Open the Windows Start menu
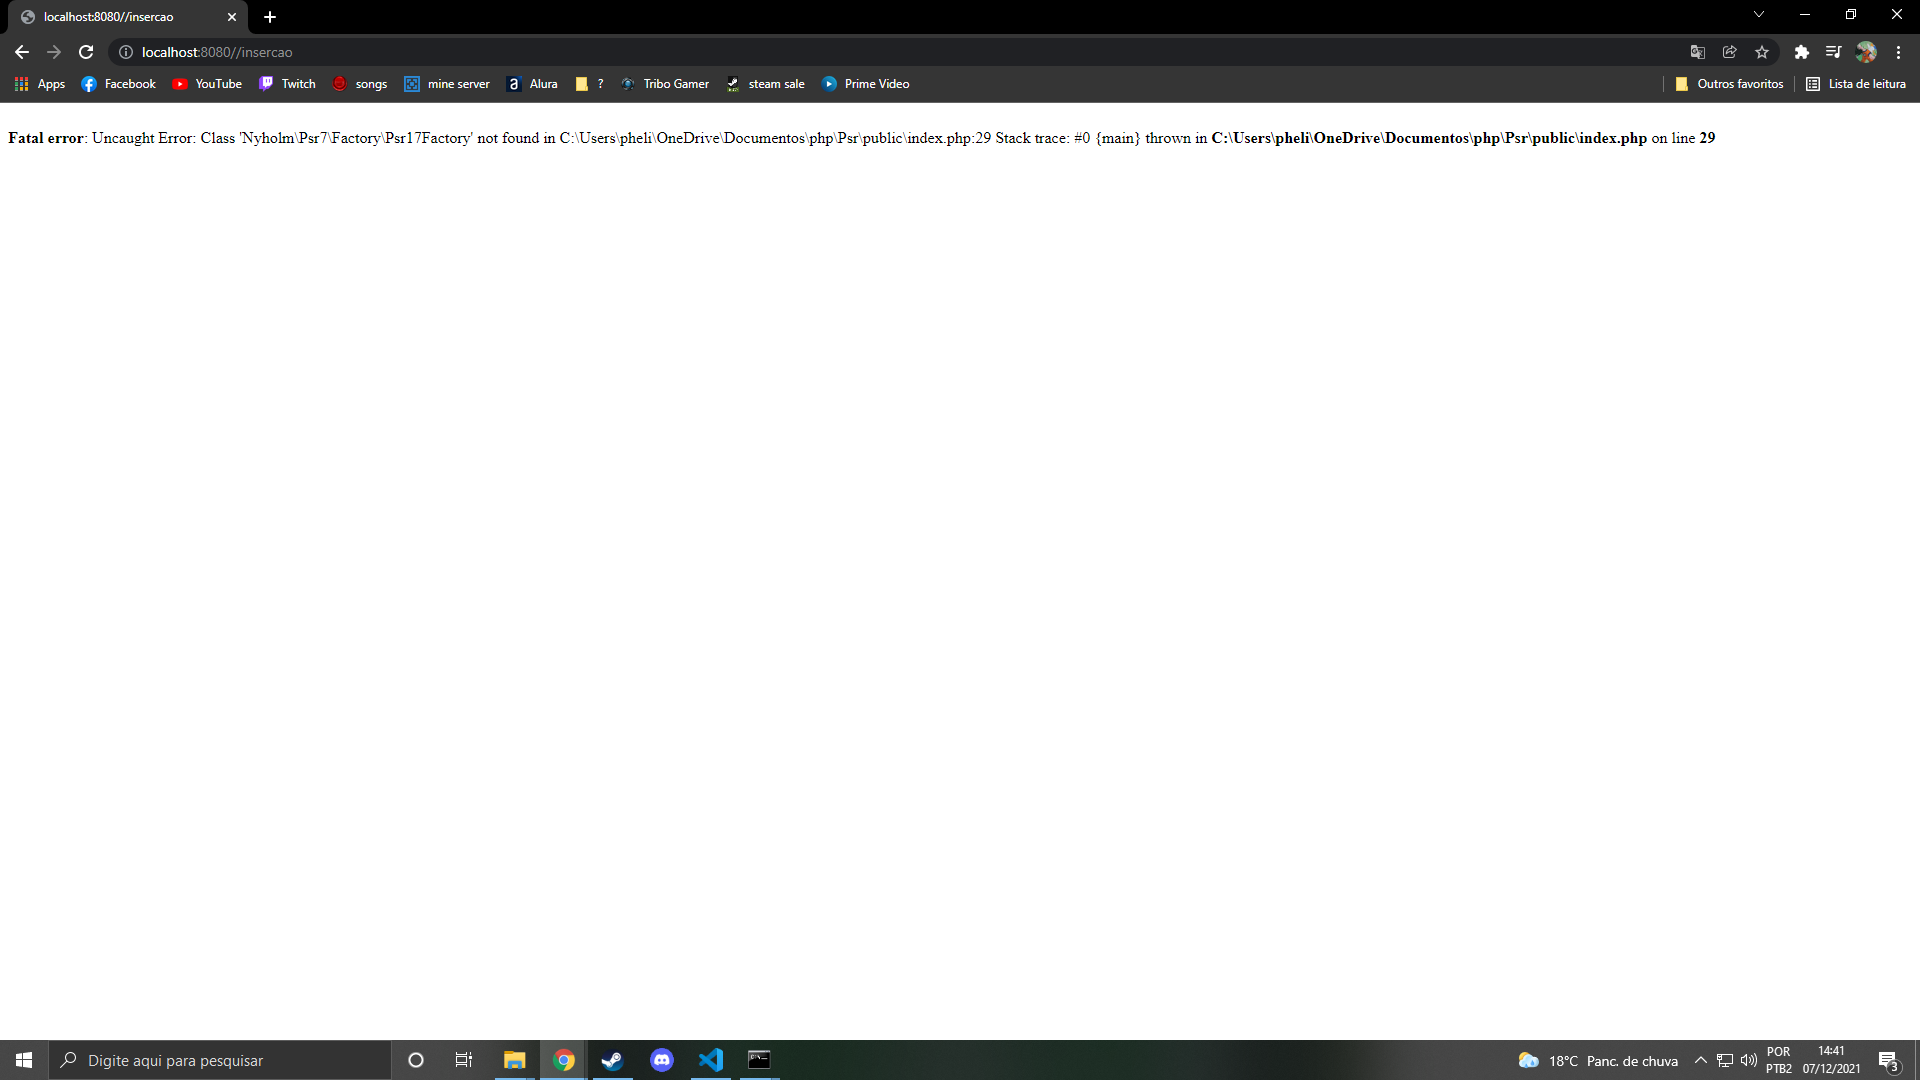This screenshot has width=1920, height=1080. pos(24,1060)
